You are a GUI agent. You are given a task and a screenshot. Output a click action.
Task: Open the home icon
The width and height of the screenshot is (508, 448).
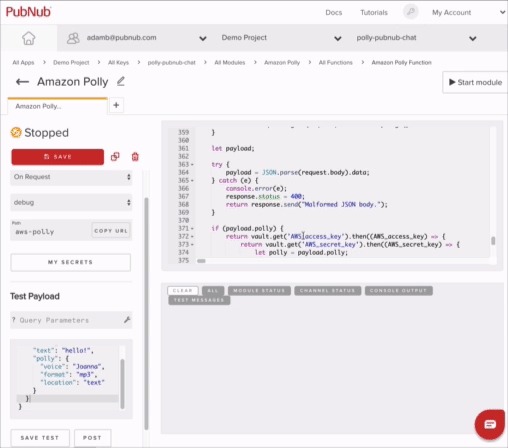(29, 38)
